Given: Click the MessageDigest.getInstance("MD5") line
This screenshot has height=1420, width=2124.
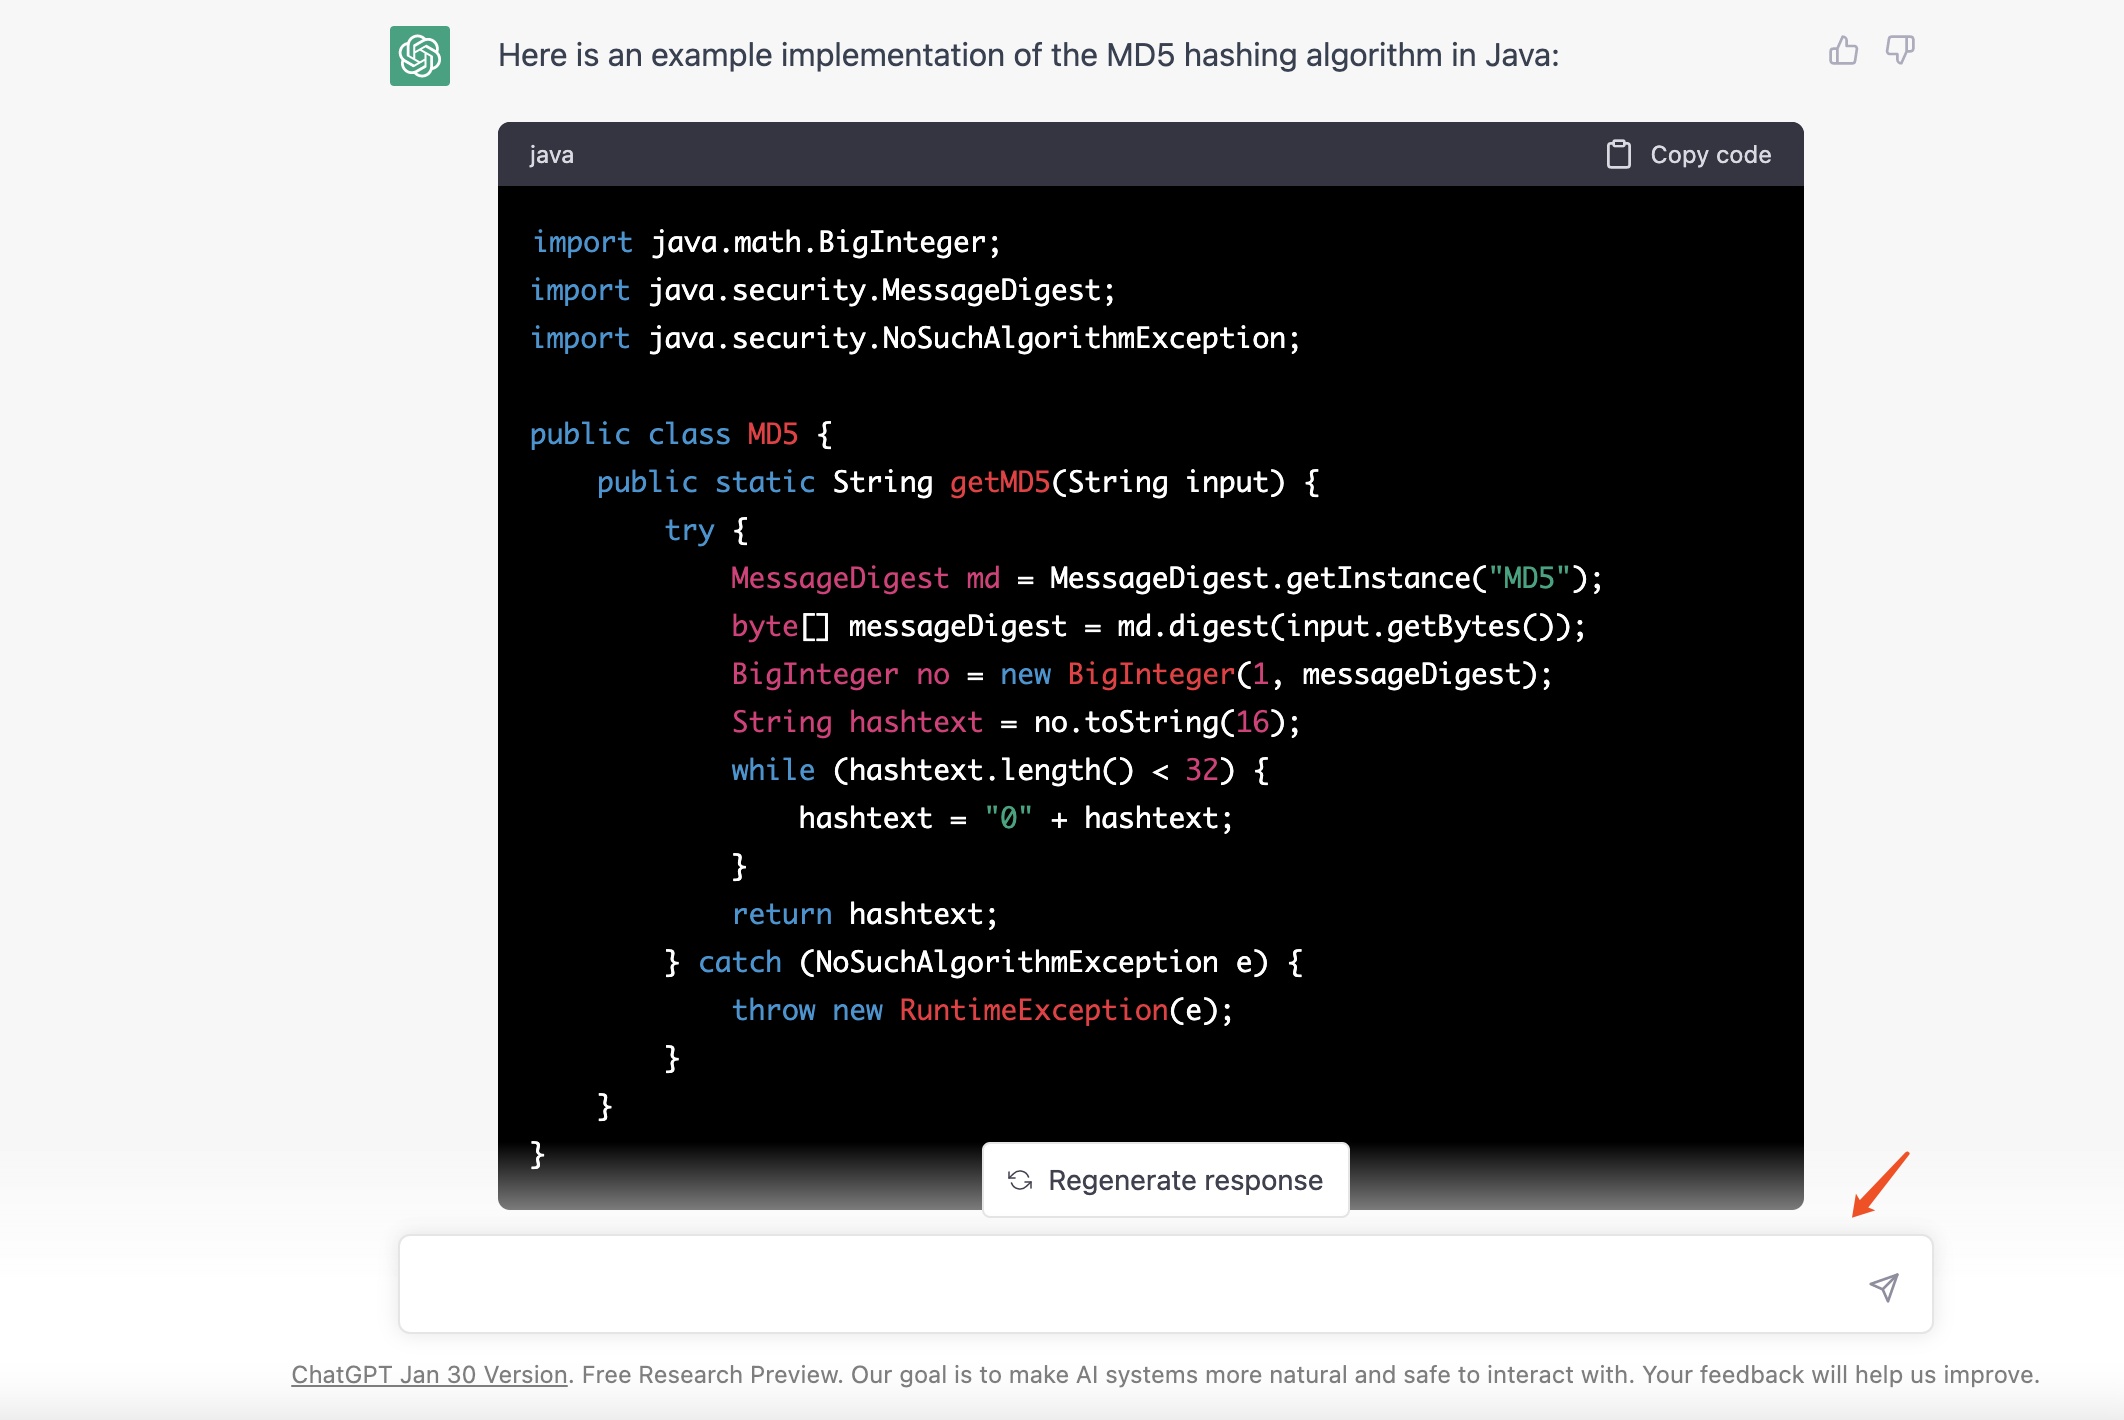Looking at the screenshot, I should click(x=1167, y=578).
